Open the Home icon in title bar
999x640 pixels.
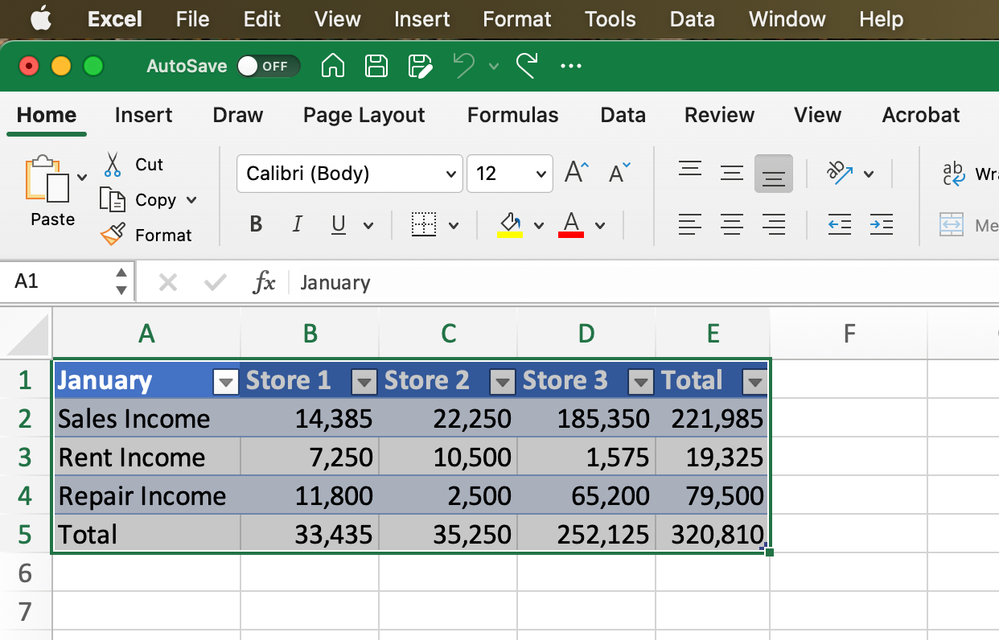333,66
